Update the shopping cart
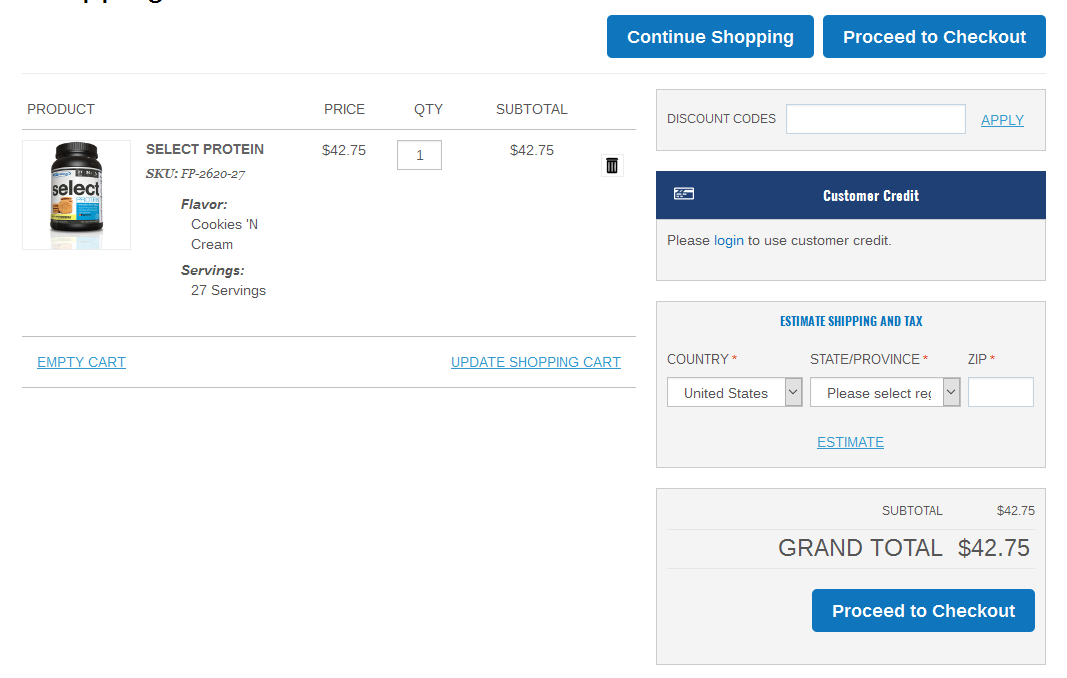 tap(535, 362)
